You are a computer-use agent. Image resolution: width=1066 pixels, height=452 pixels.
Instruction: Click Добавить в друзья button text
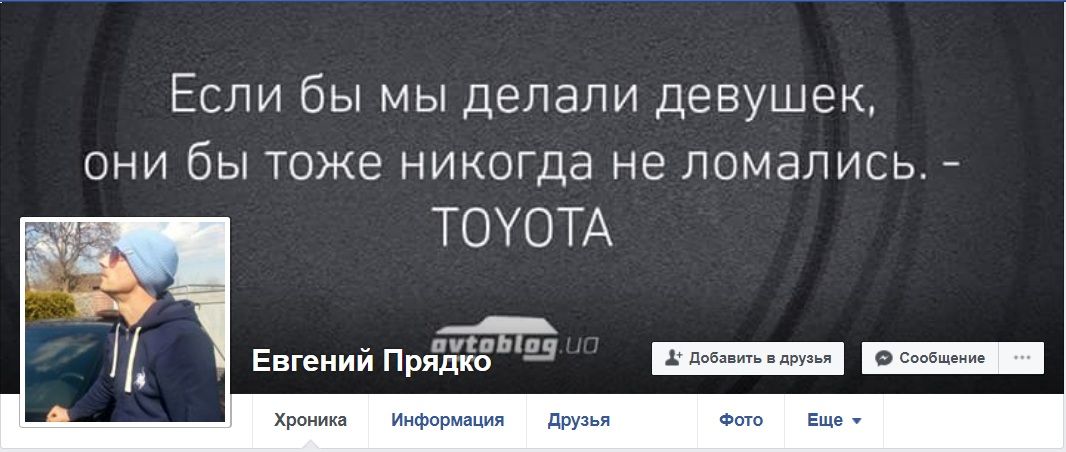(760, 358)
